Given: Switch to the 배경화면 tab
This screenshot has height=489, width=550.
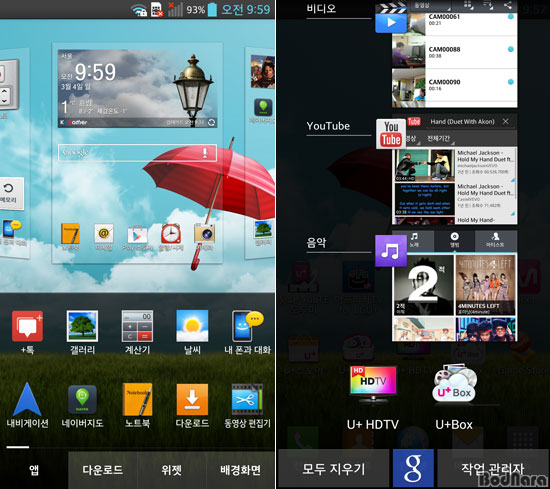Looking at the screenshot, I should coord(241,470).
